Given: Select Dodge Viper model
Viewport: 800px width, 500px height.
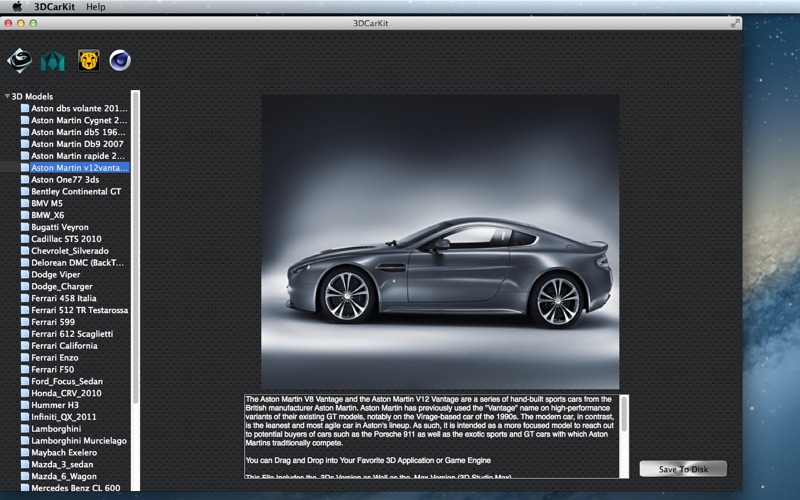Looking at the screenshot, I should coord(56,274).
